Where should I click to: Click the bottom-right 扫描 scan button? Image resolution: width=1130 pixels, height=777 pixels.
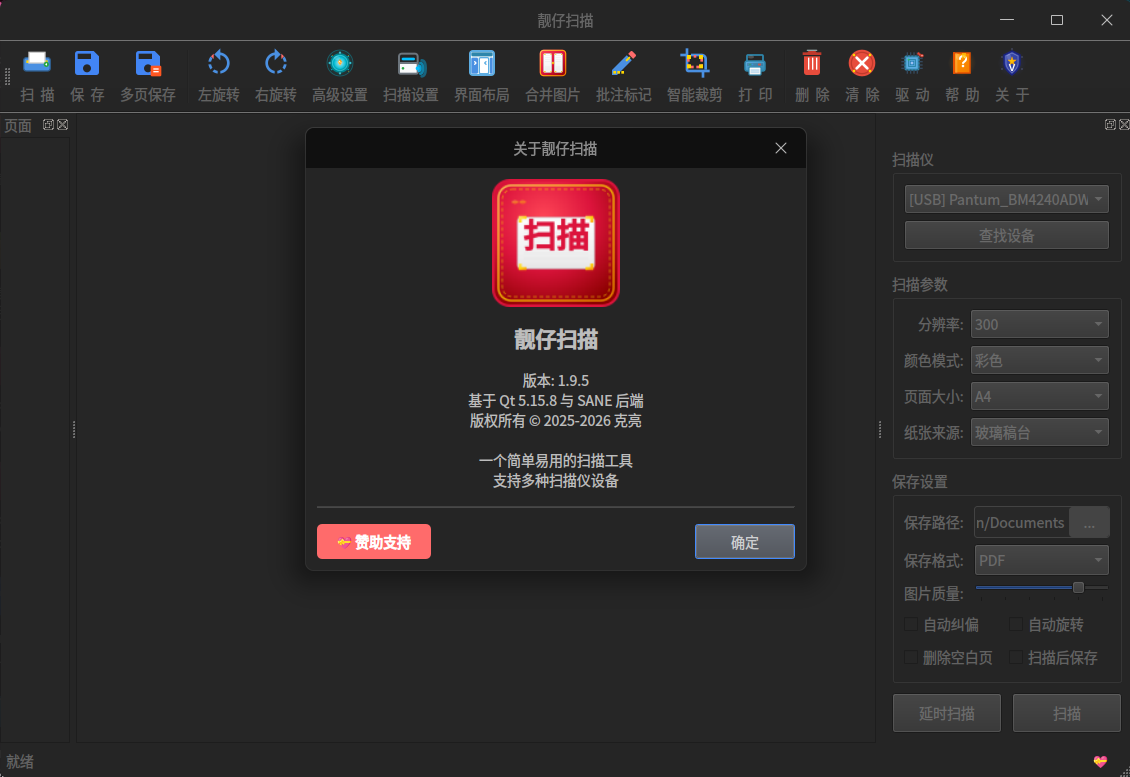(1067, 713)
